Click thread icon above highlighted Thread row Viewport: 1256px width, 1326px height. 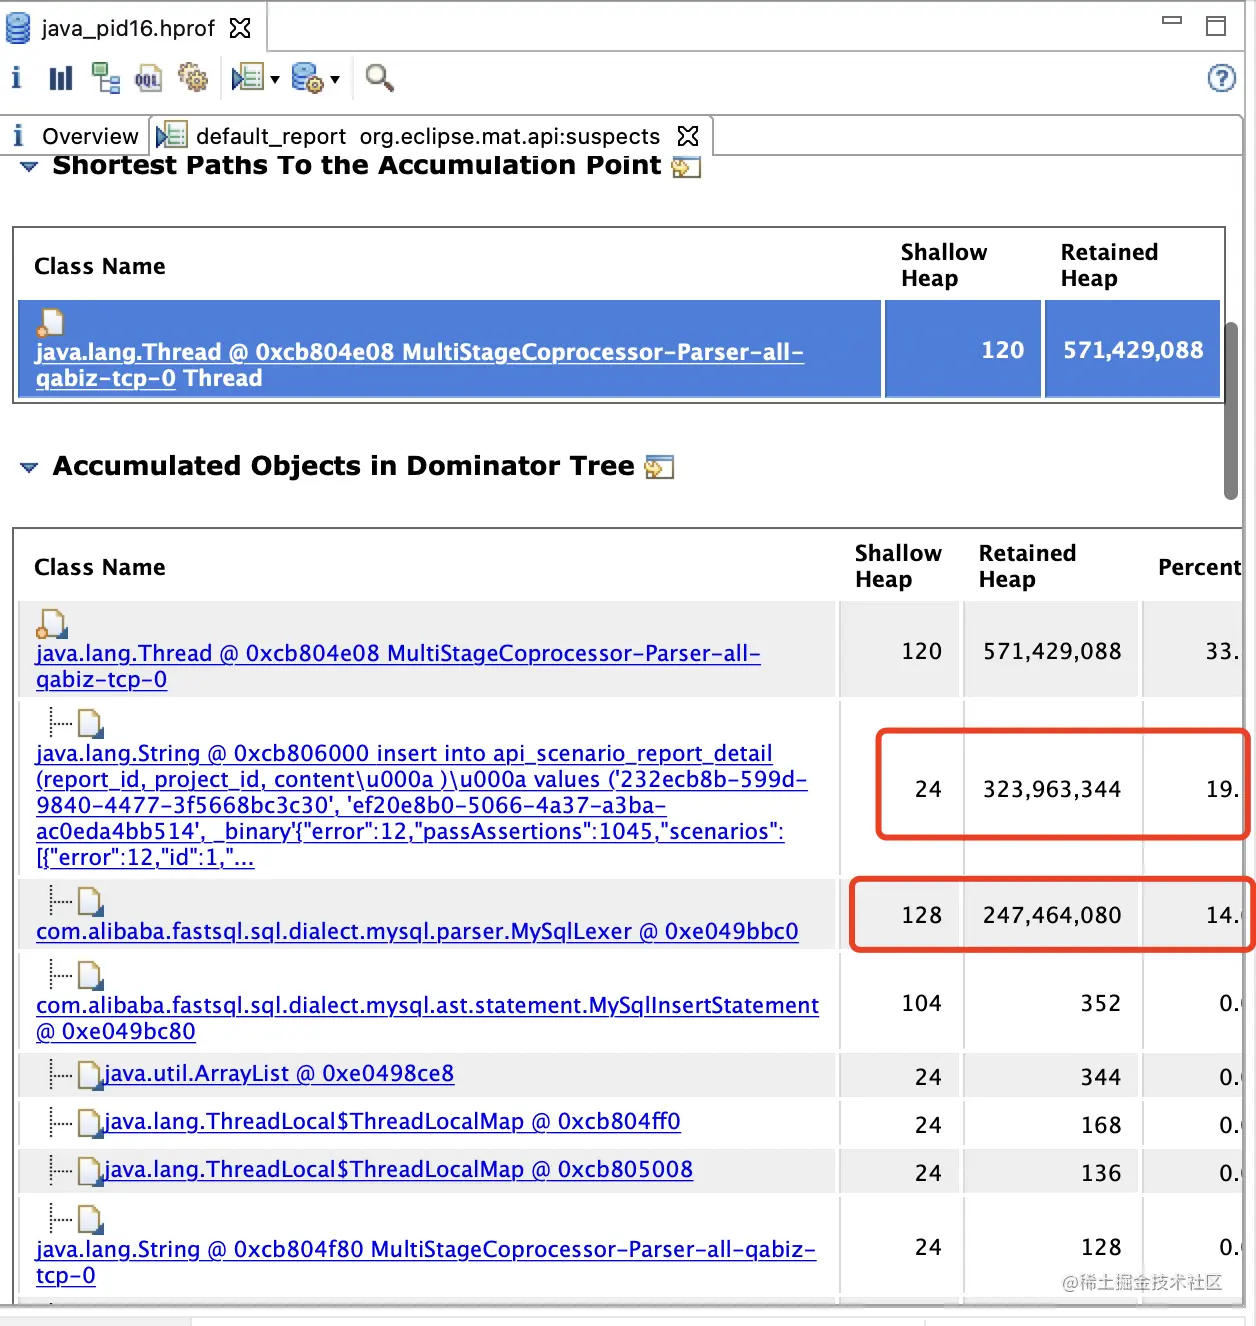point(50,322)
